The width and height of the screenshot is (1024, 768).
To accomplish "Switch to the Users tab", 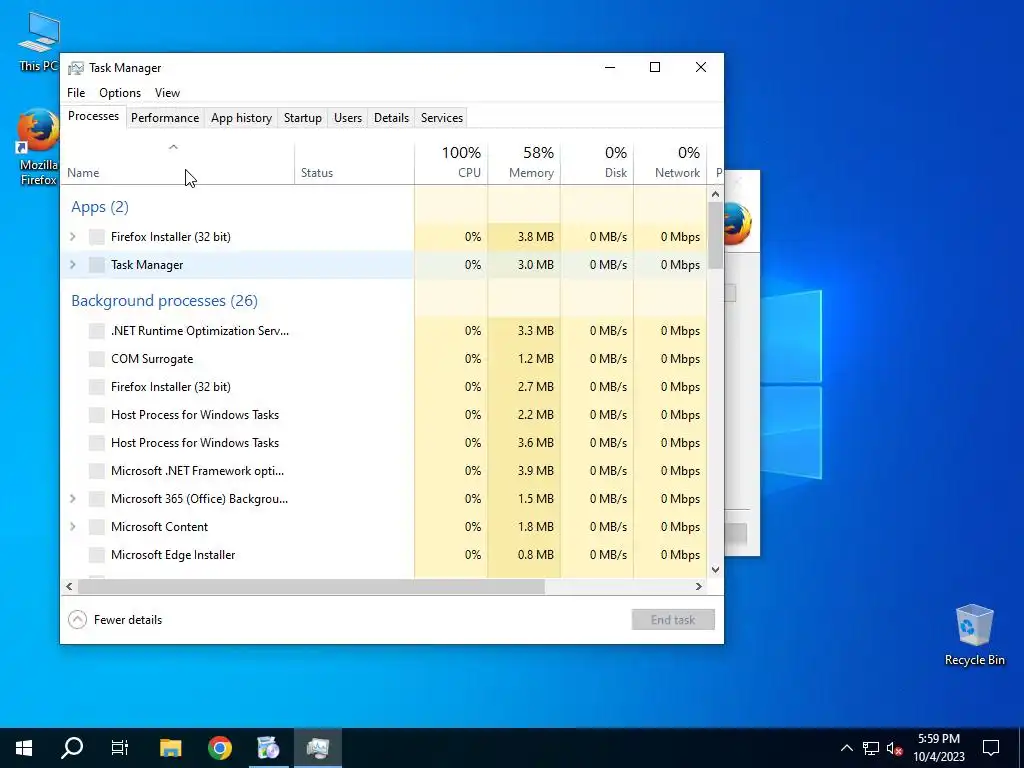I will click(x=347, y=118).
